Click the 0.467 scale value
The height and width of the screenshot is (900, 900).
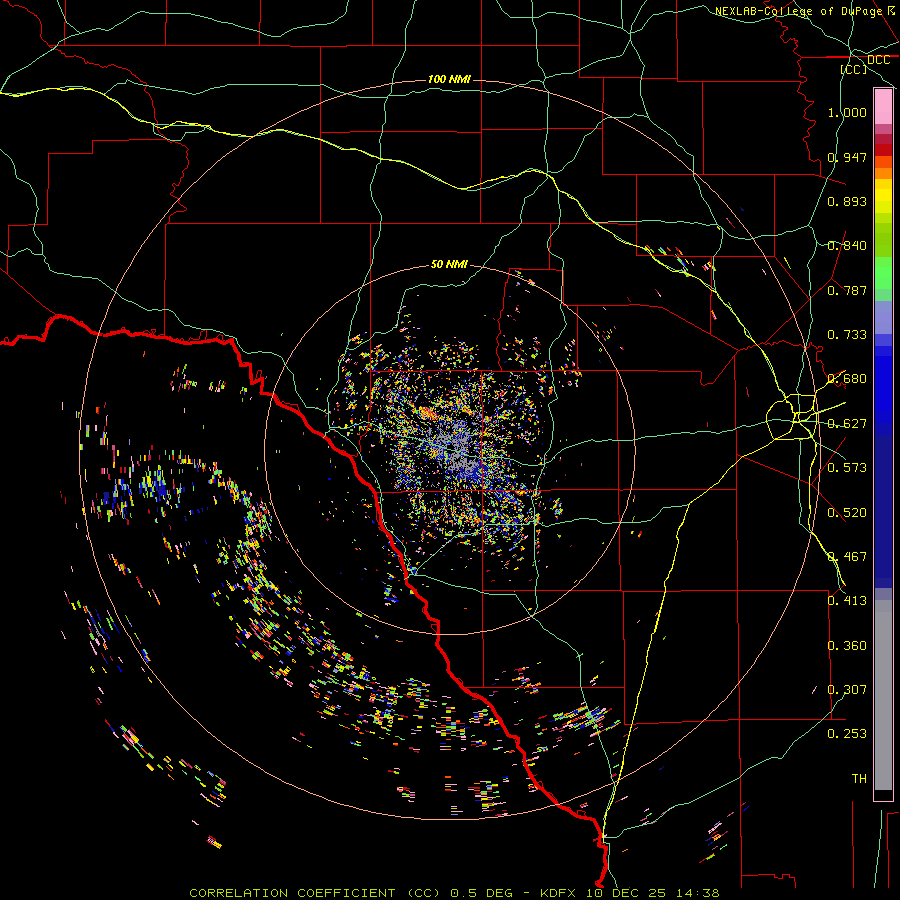tap(847, 557)
